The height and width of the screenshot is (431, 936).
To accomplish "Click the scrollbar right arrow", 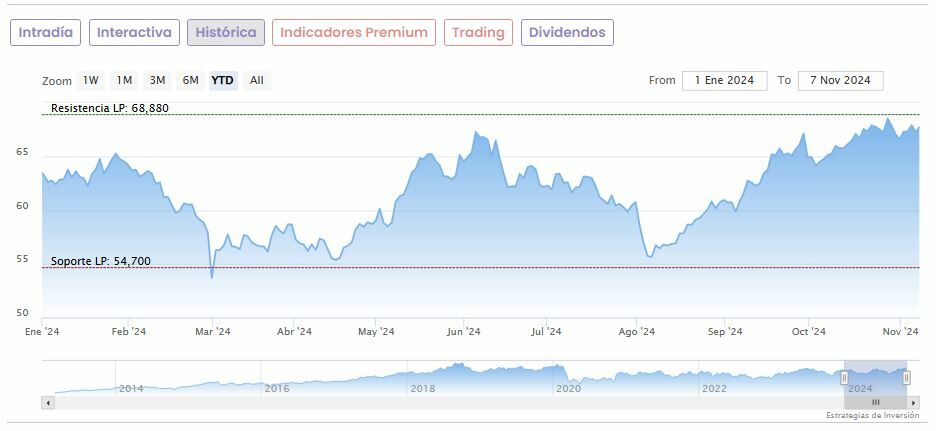I will (x=914, y=402).
